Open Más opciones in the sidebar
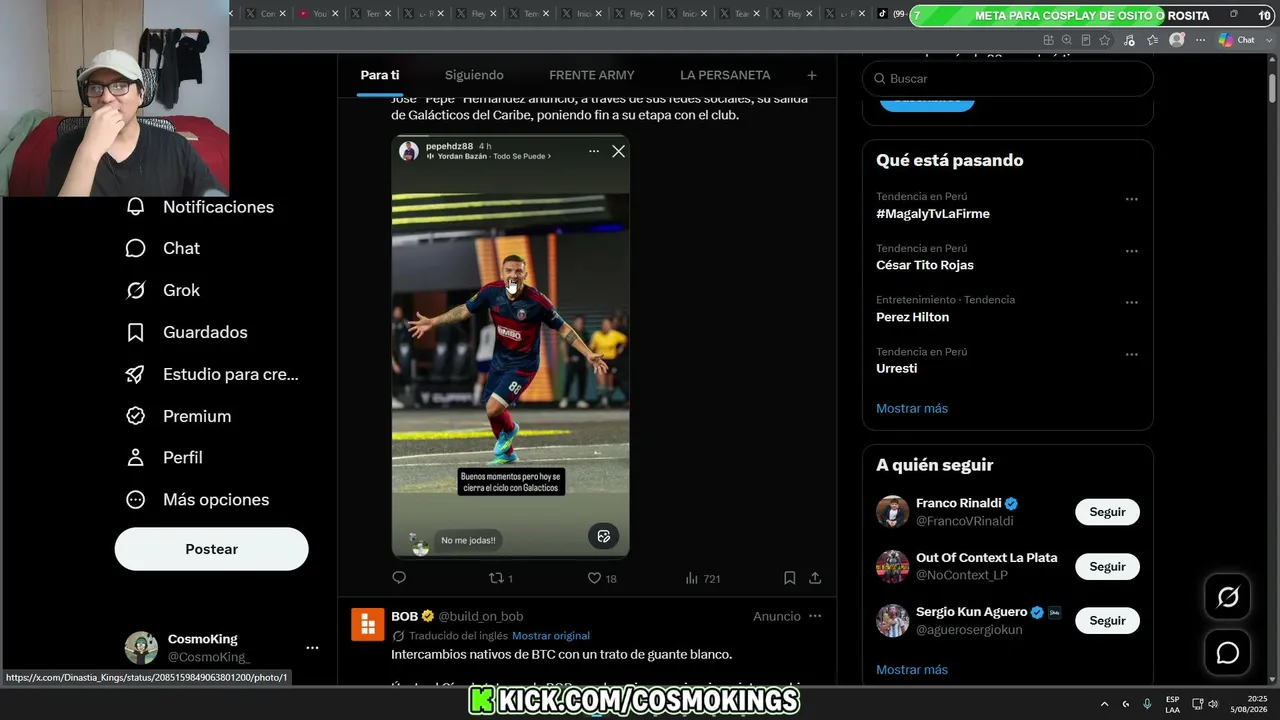 [197, 499]
